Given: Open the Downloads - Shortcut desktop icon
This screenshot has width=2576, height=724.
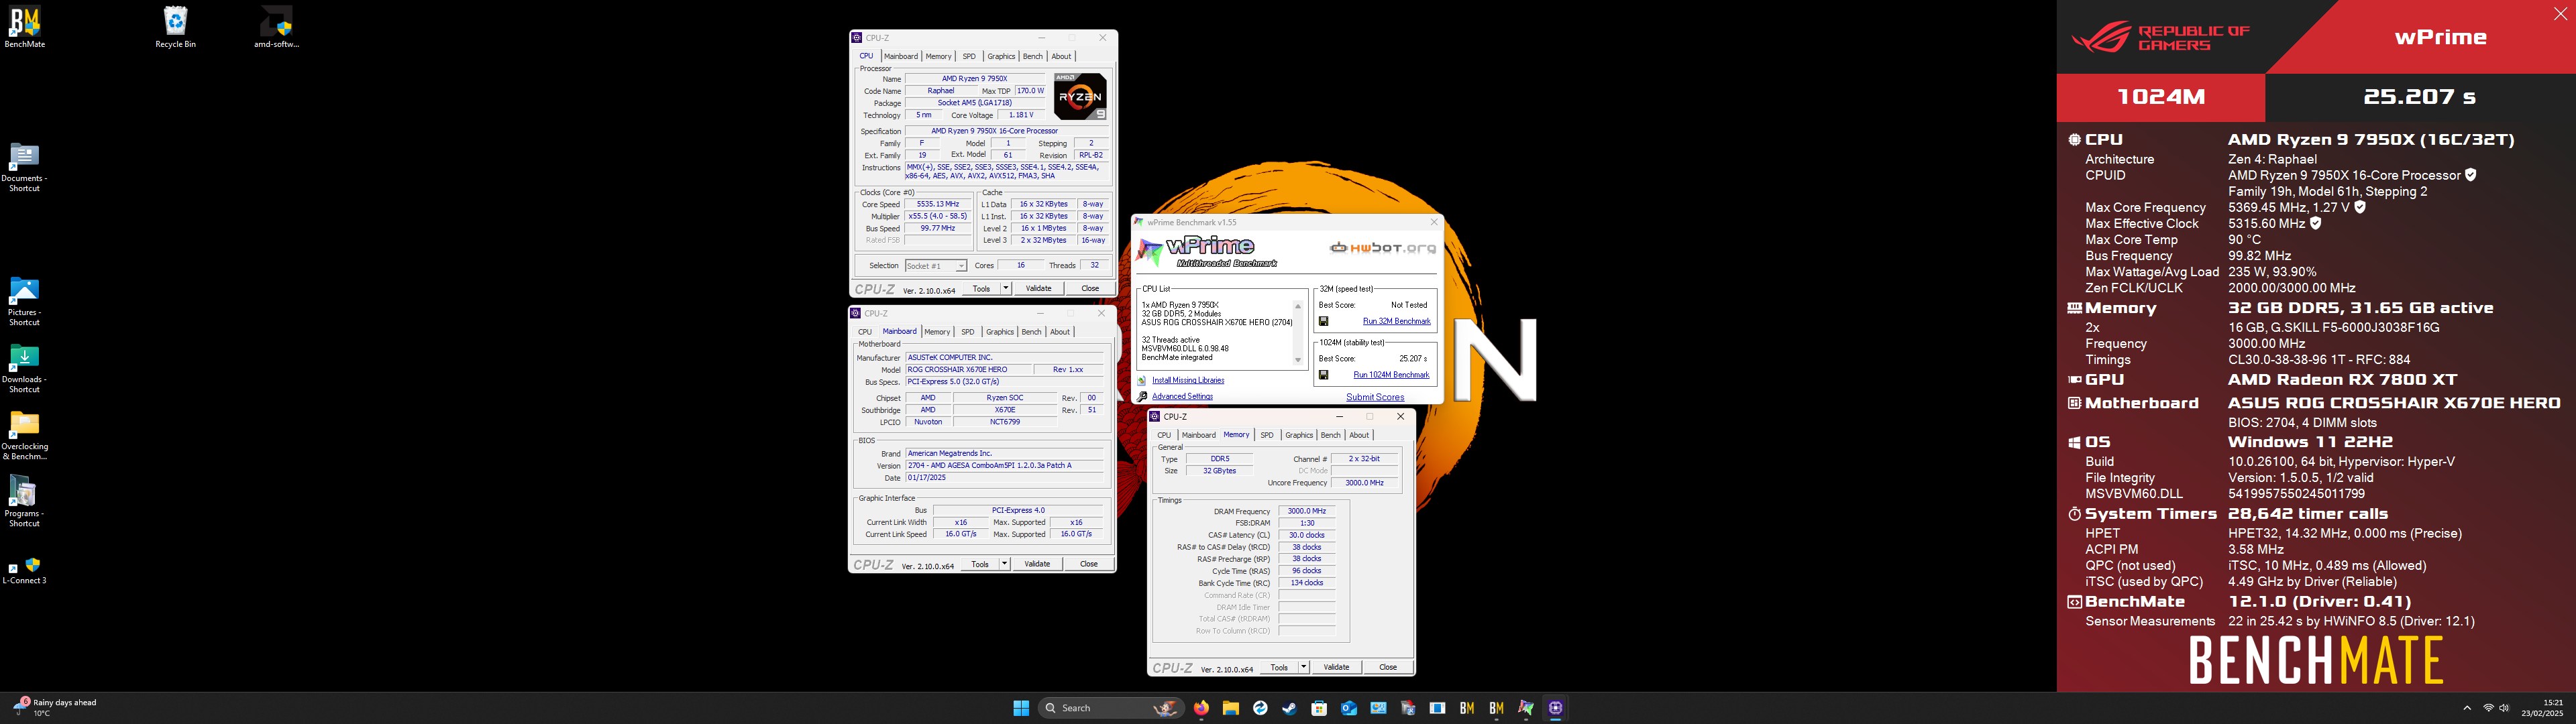Looking at the screenshot, I should (24, 368).
